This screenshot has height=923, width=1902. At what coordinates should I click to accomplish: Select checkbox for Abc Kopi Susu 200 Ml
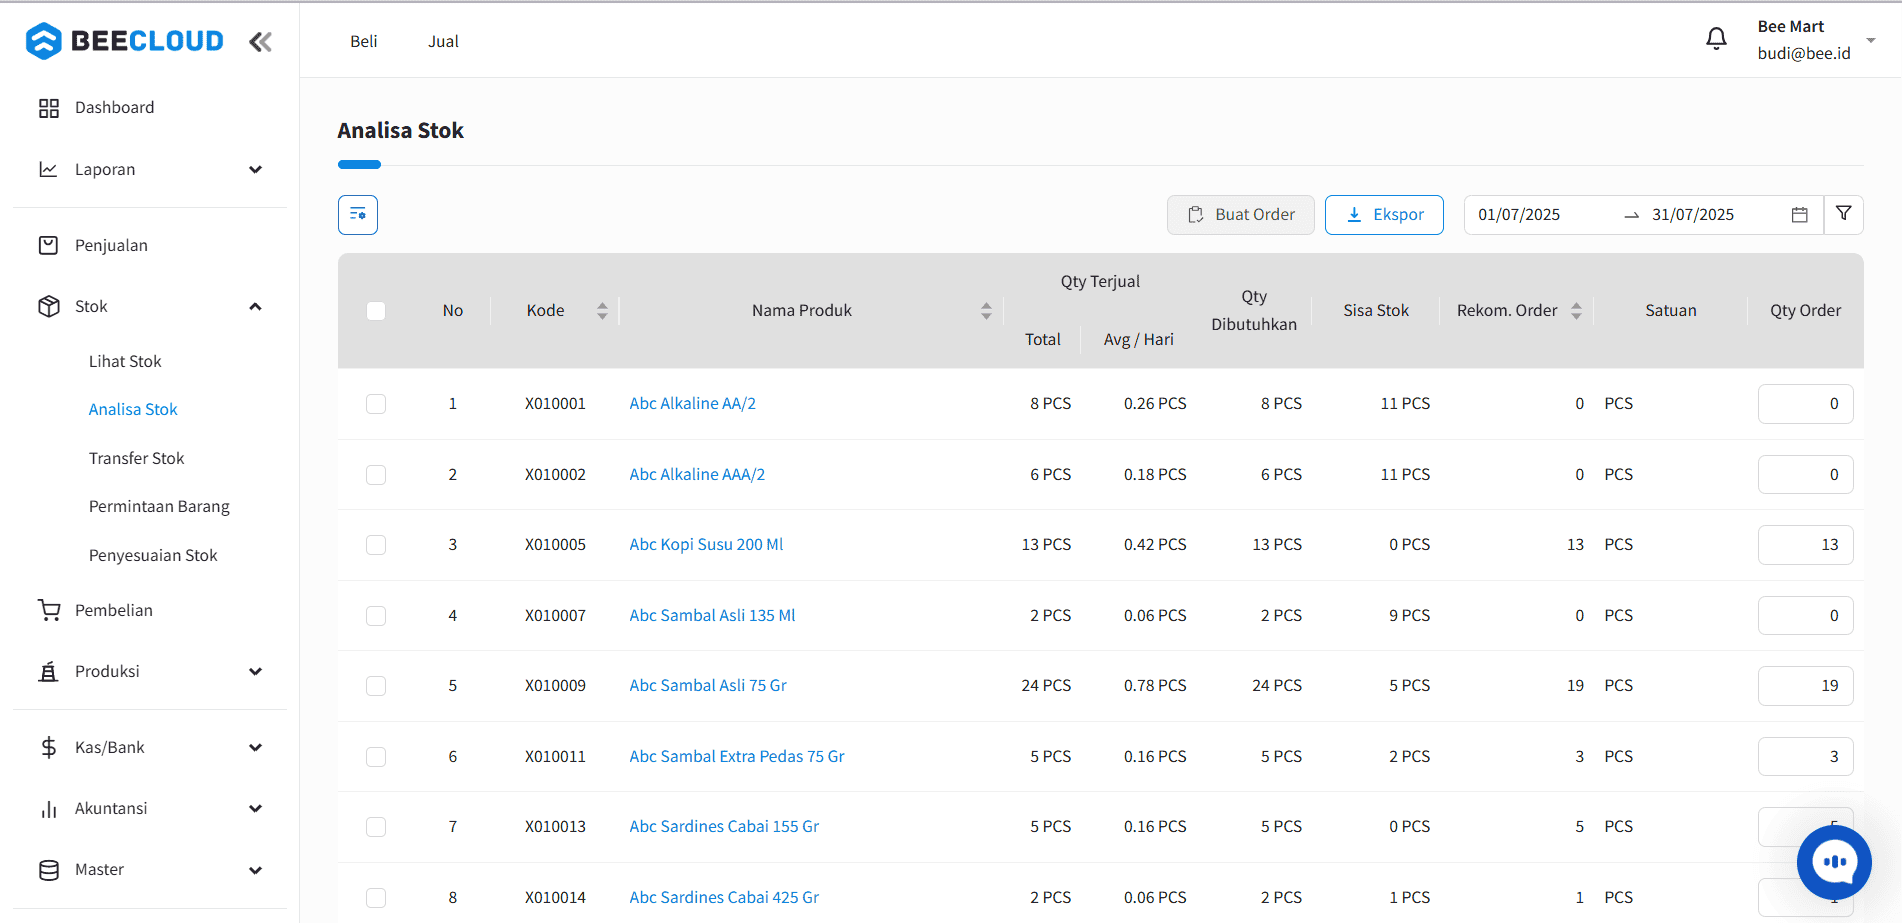[x=376, y=545]
